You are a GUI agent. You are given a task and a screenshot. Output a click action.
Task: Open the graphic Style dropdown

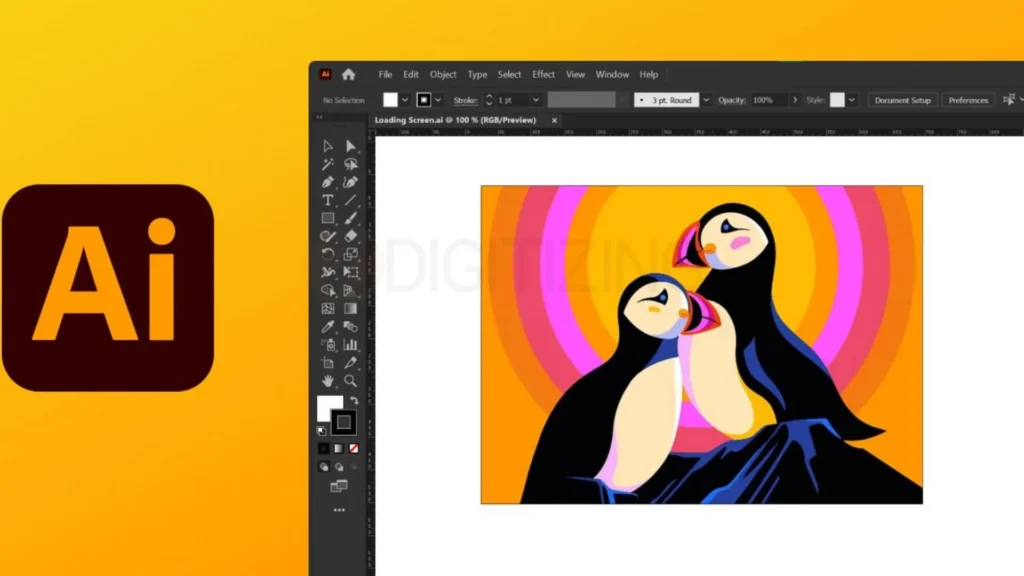tap(852, 100)
